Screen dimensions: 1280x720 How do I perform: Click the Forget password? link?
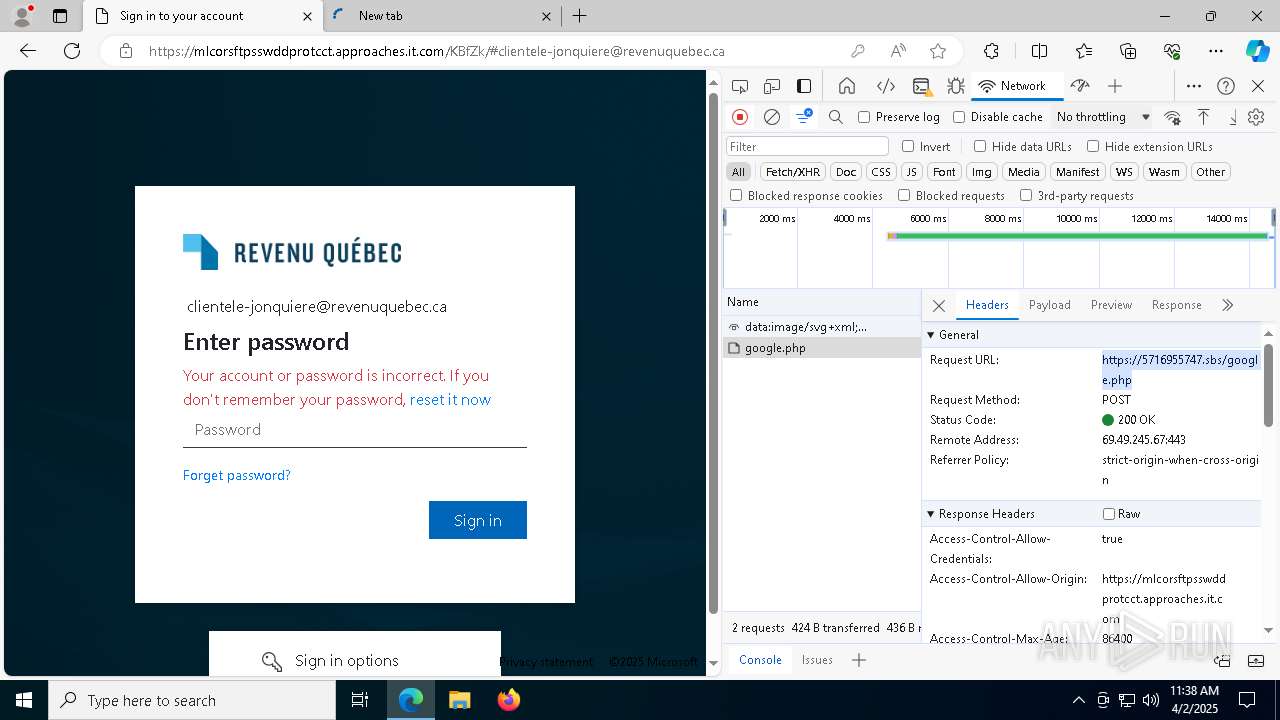tap(237, 475)
